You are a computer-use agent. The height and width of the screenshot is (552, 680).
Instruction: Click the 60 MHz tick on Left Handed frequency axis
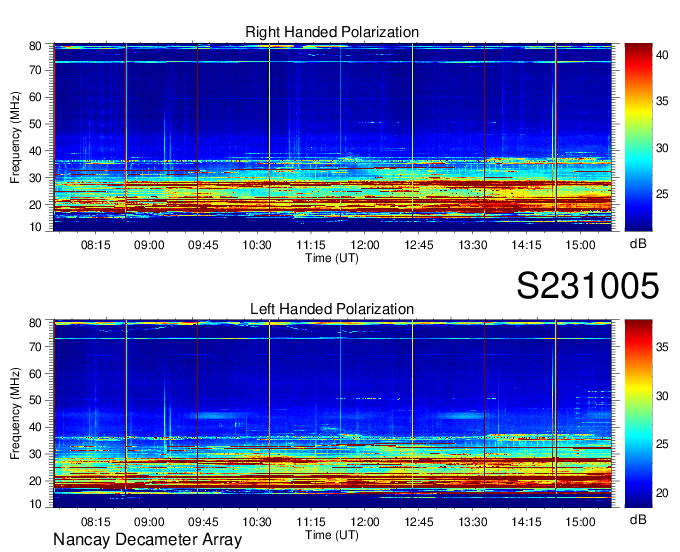pos(35,373)
